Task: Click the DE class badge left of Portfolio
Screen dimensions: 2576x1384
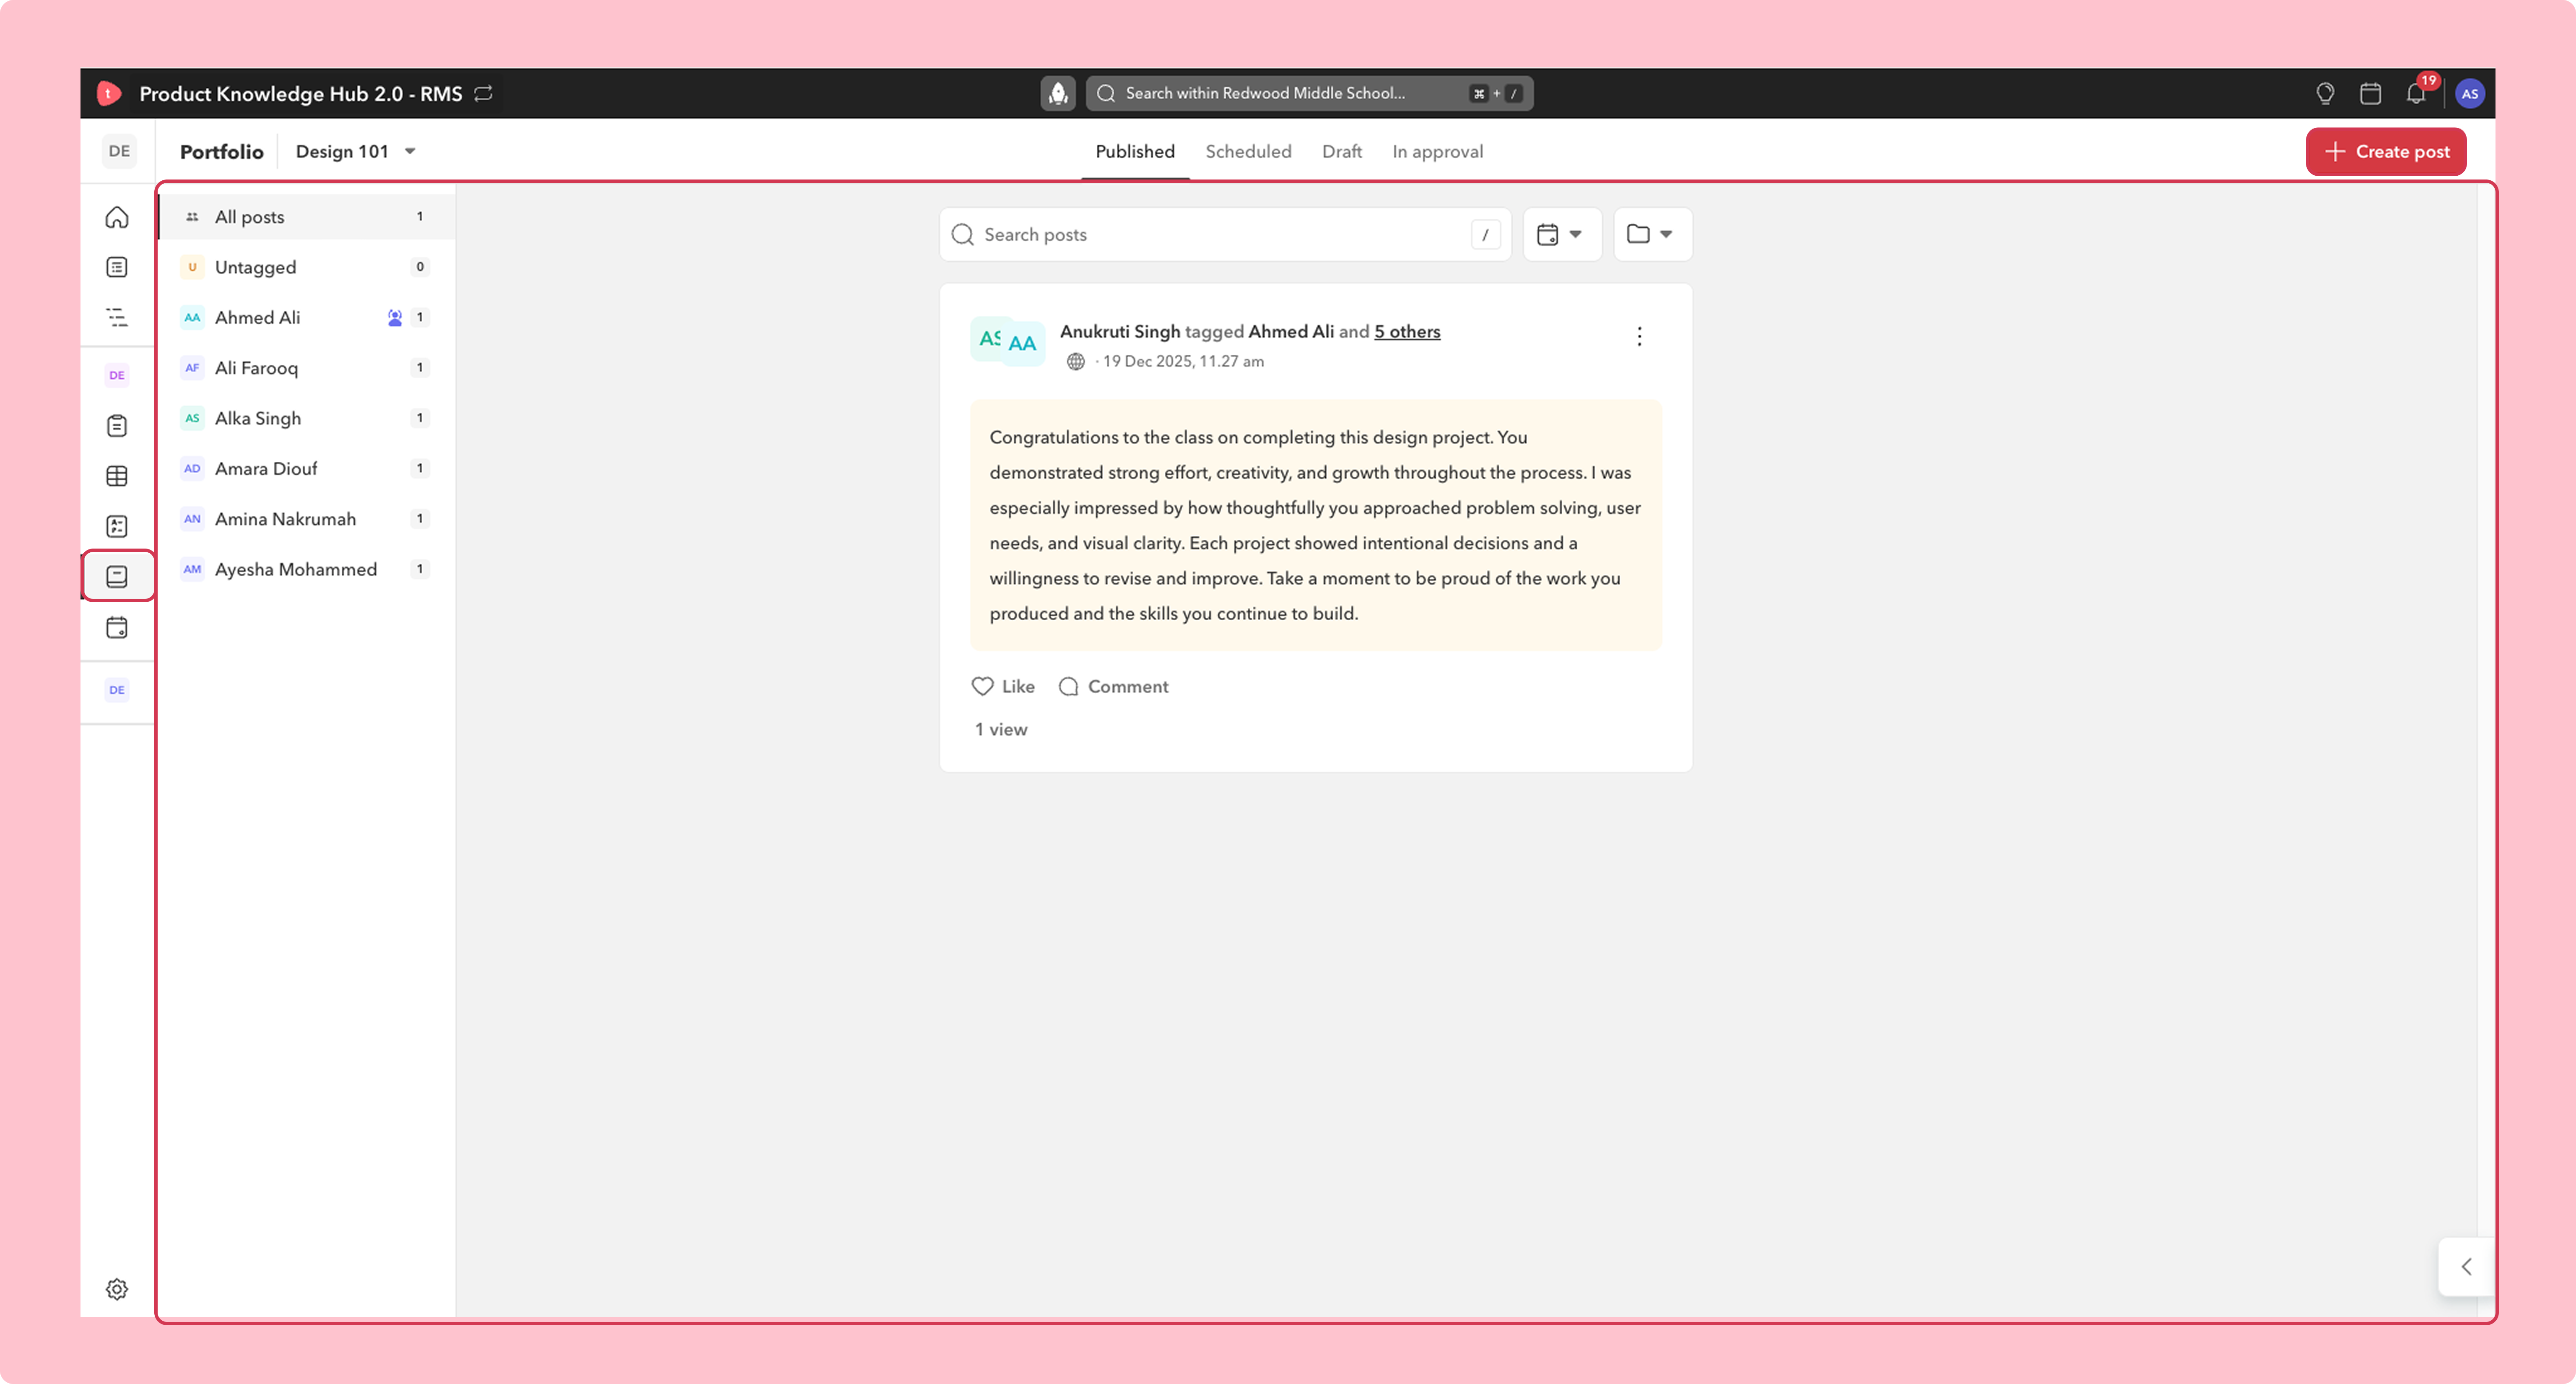Action: tap(119, 151)
